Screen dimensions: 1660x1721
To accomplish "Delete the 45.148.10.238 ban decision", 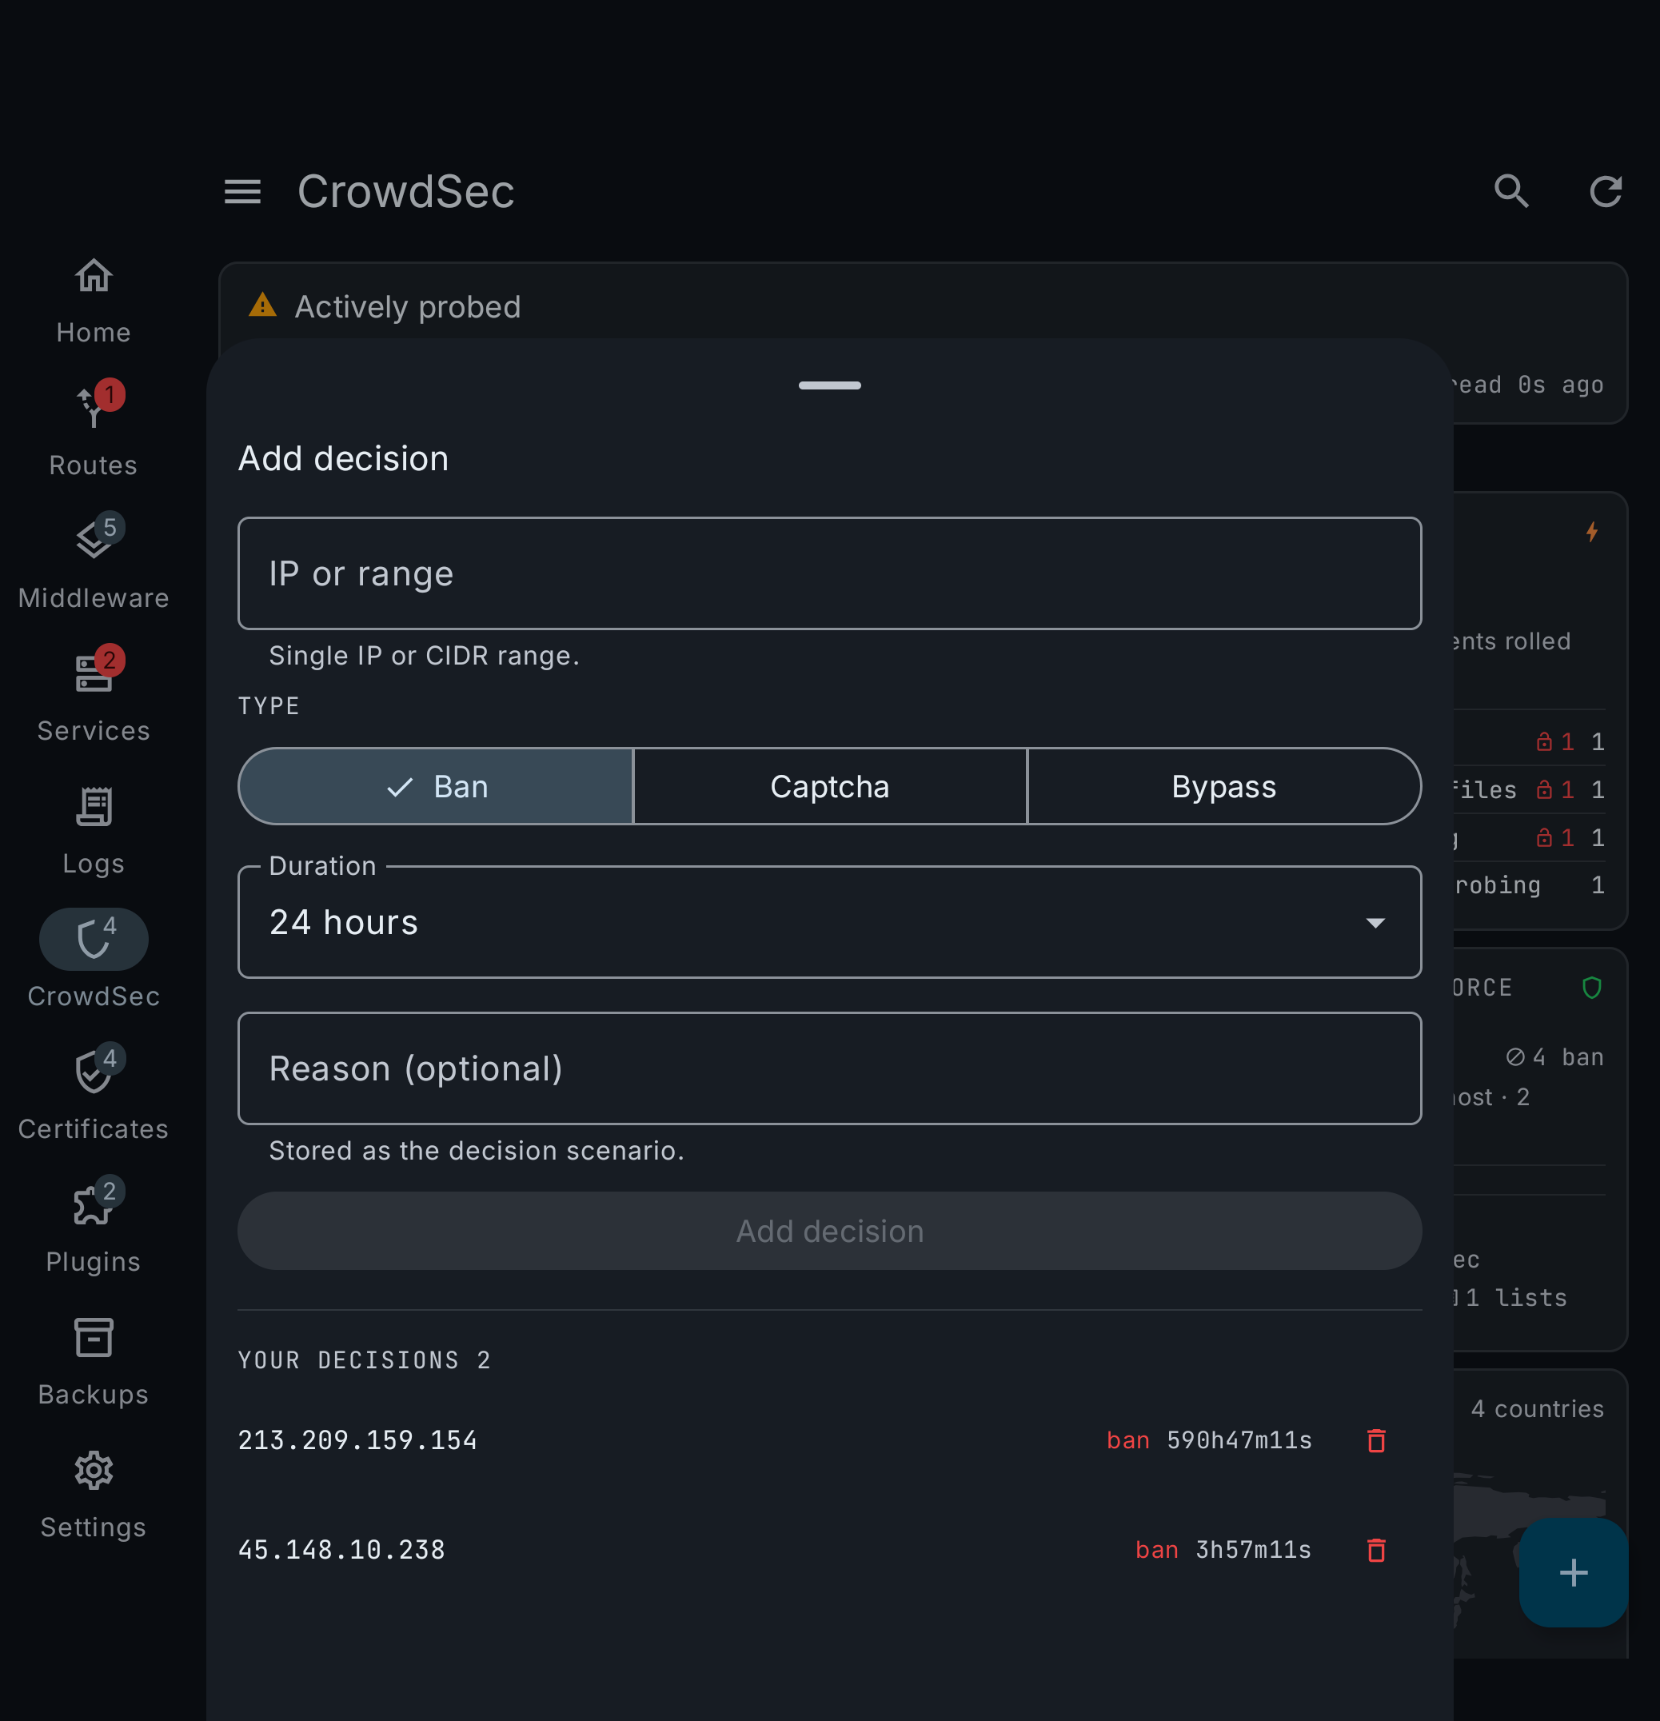I will pyautogui.click(x=1376, y=1550).
